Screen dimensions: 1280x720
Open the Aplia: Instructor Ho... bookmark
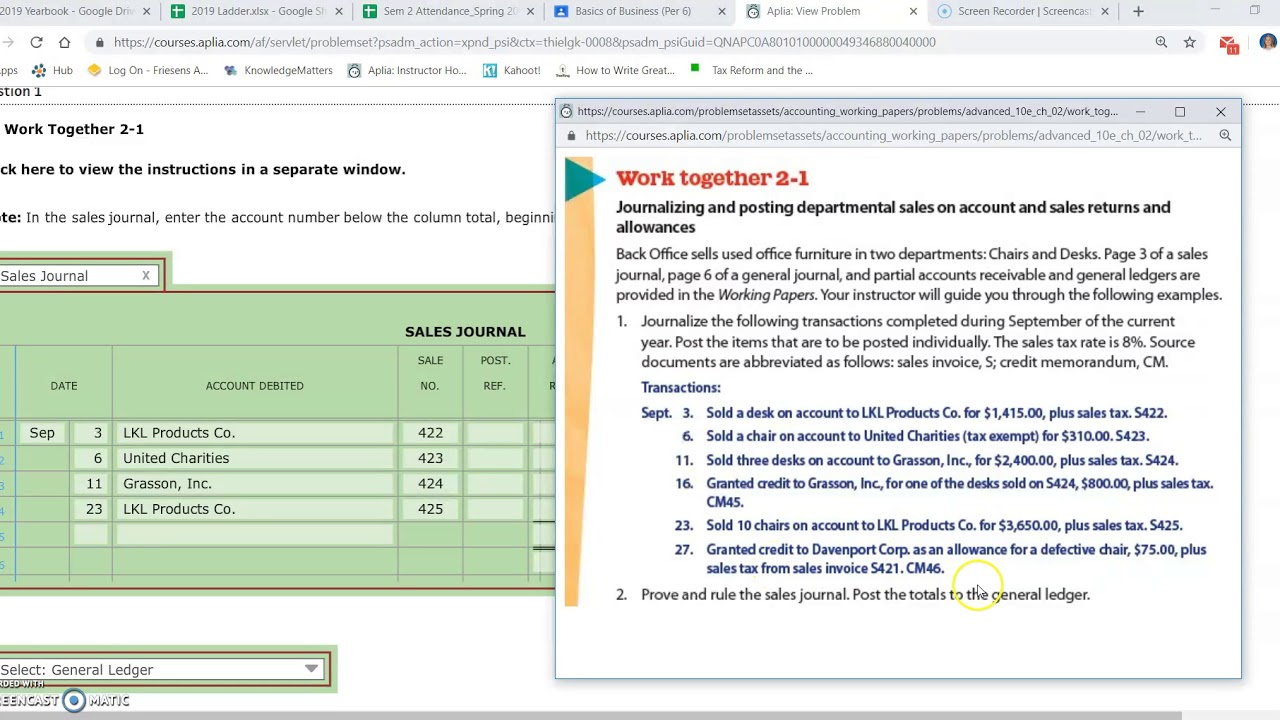point(407,70)
